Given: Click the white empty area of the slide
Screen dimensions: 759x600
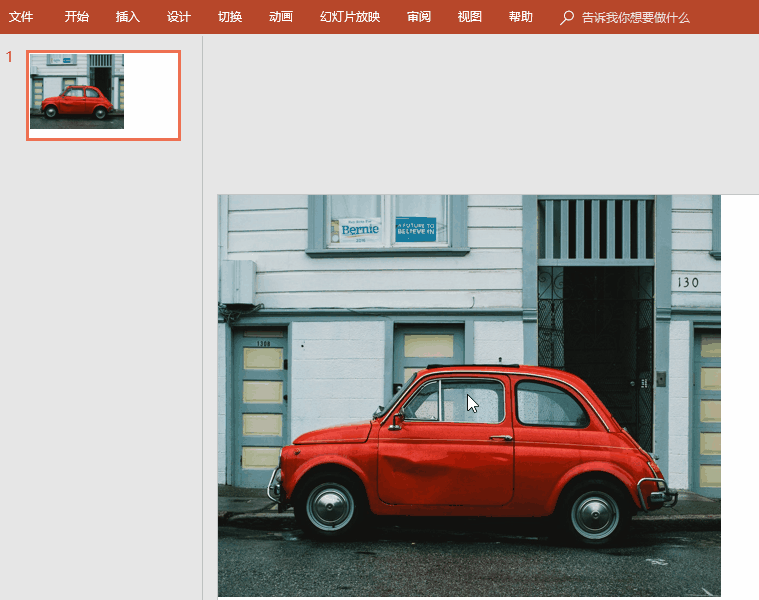Looking at the screenshot, I should [x=739, y=400].
